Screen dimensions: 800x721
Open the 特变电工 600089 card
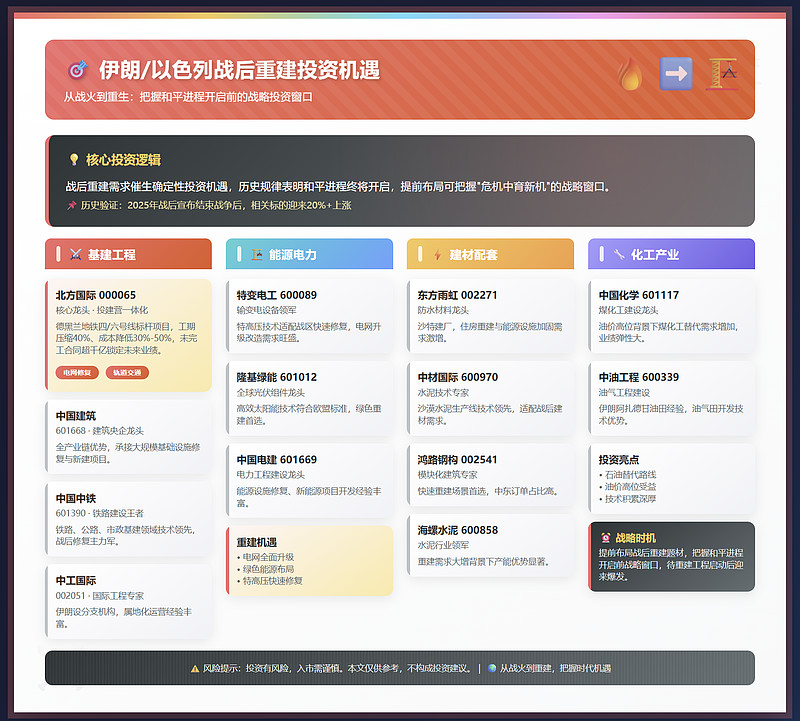coord(309,316)
